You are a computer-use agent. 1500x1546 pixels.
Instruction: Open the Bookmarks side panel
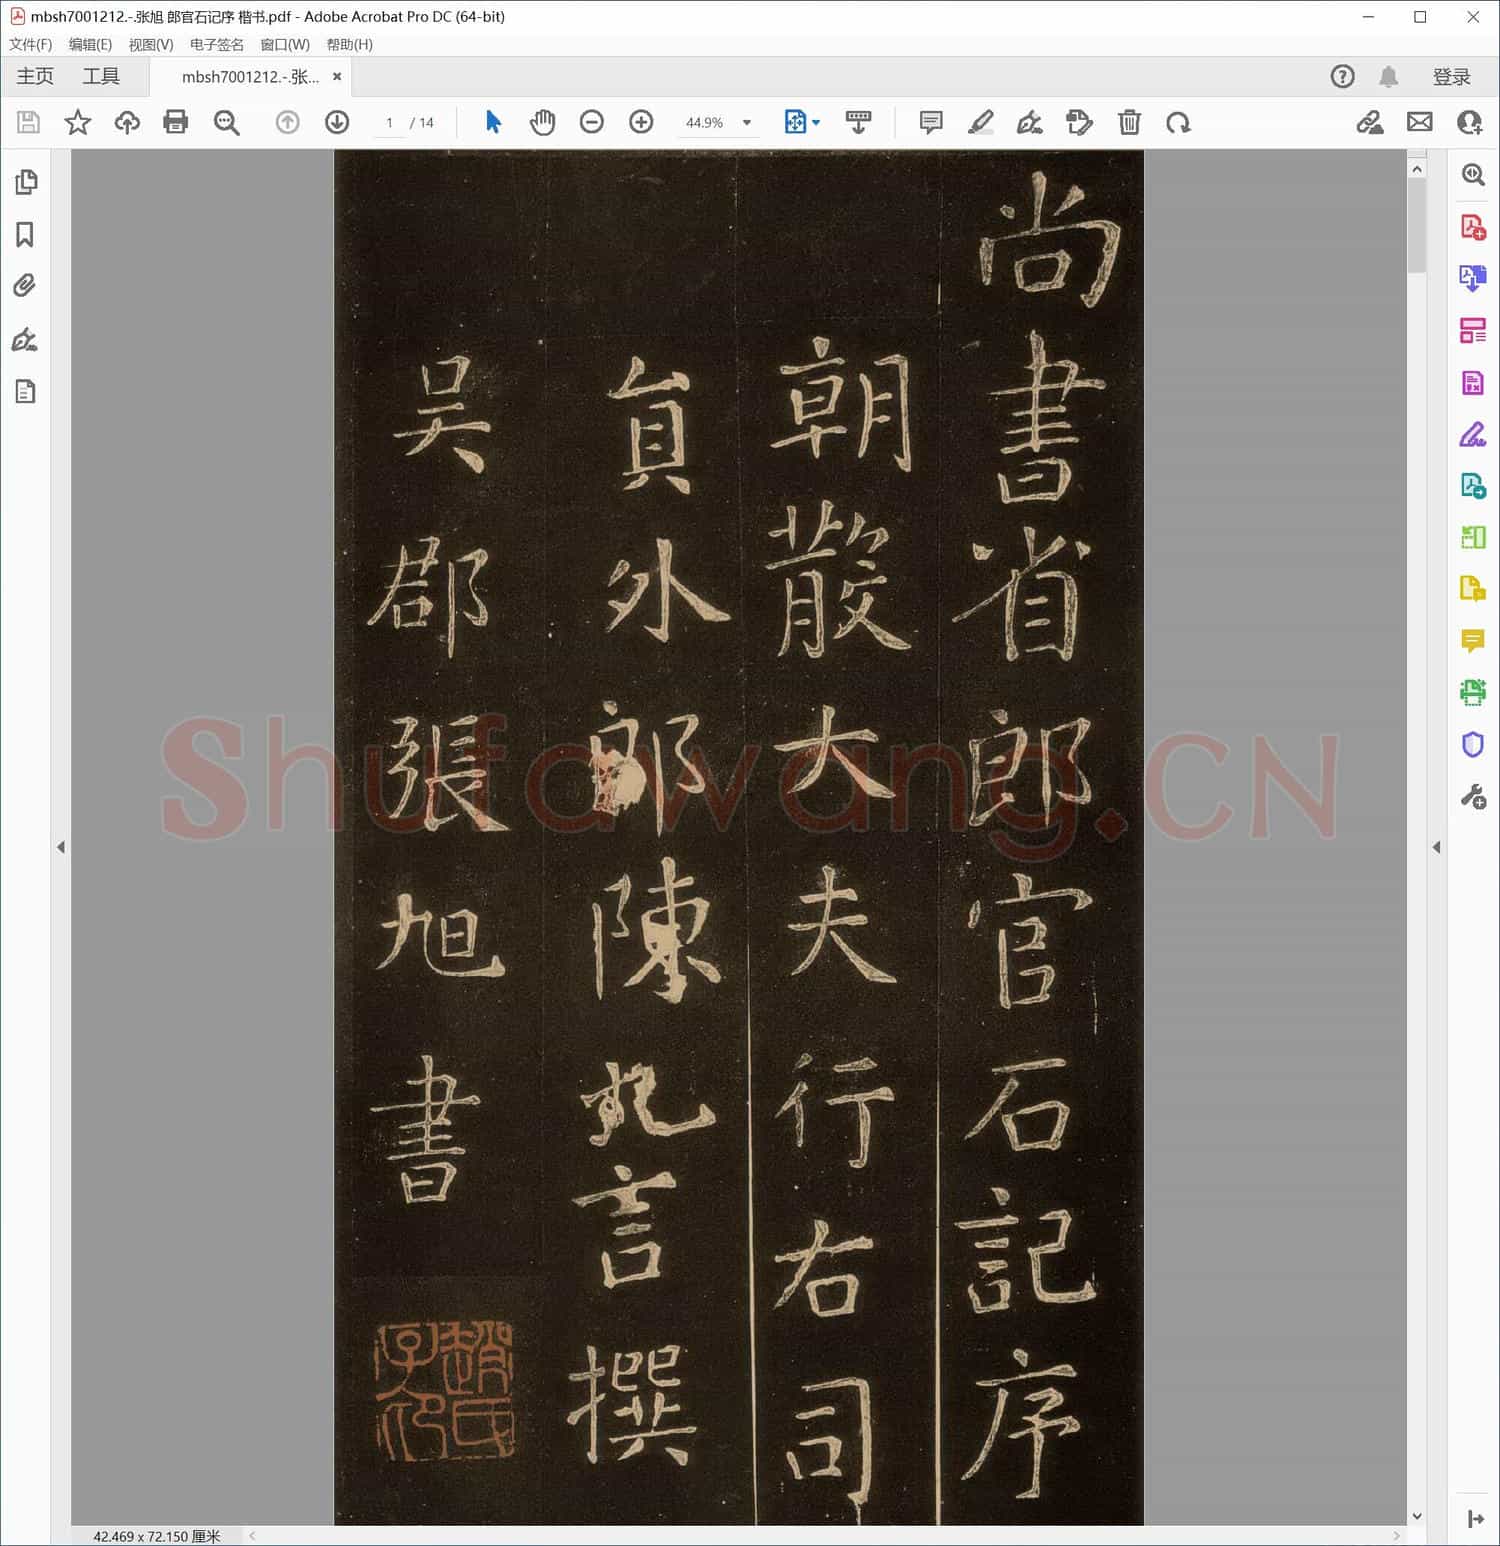point(26,235)
